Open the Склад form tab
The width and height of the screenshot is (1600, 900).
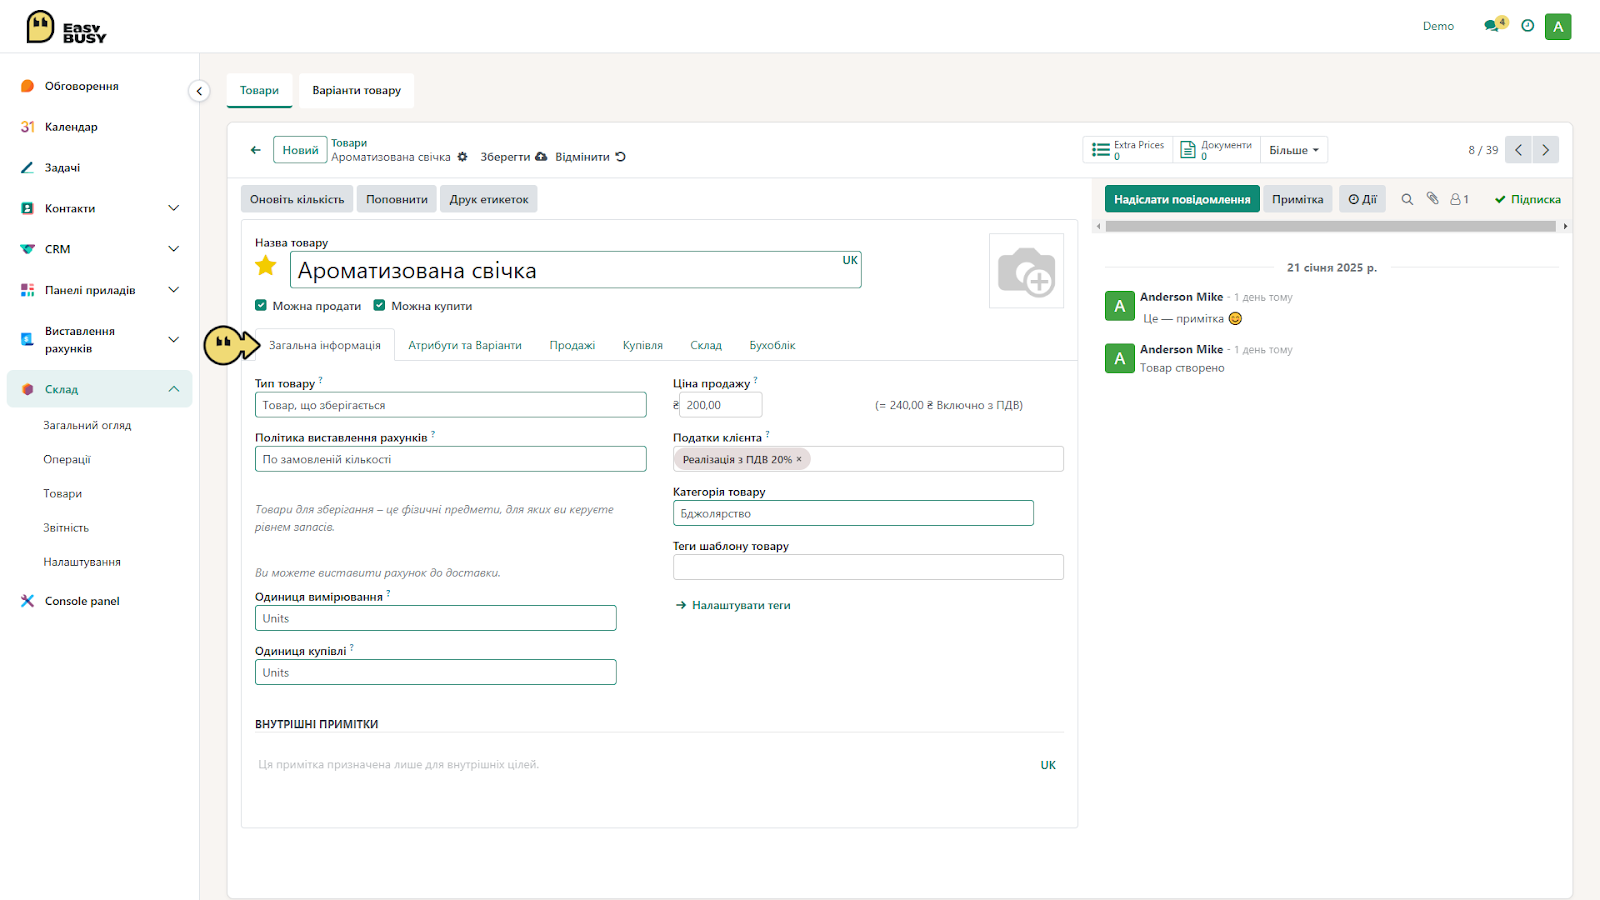[x=706, y=345]
